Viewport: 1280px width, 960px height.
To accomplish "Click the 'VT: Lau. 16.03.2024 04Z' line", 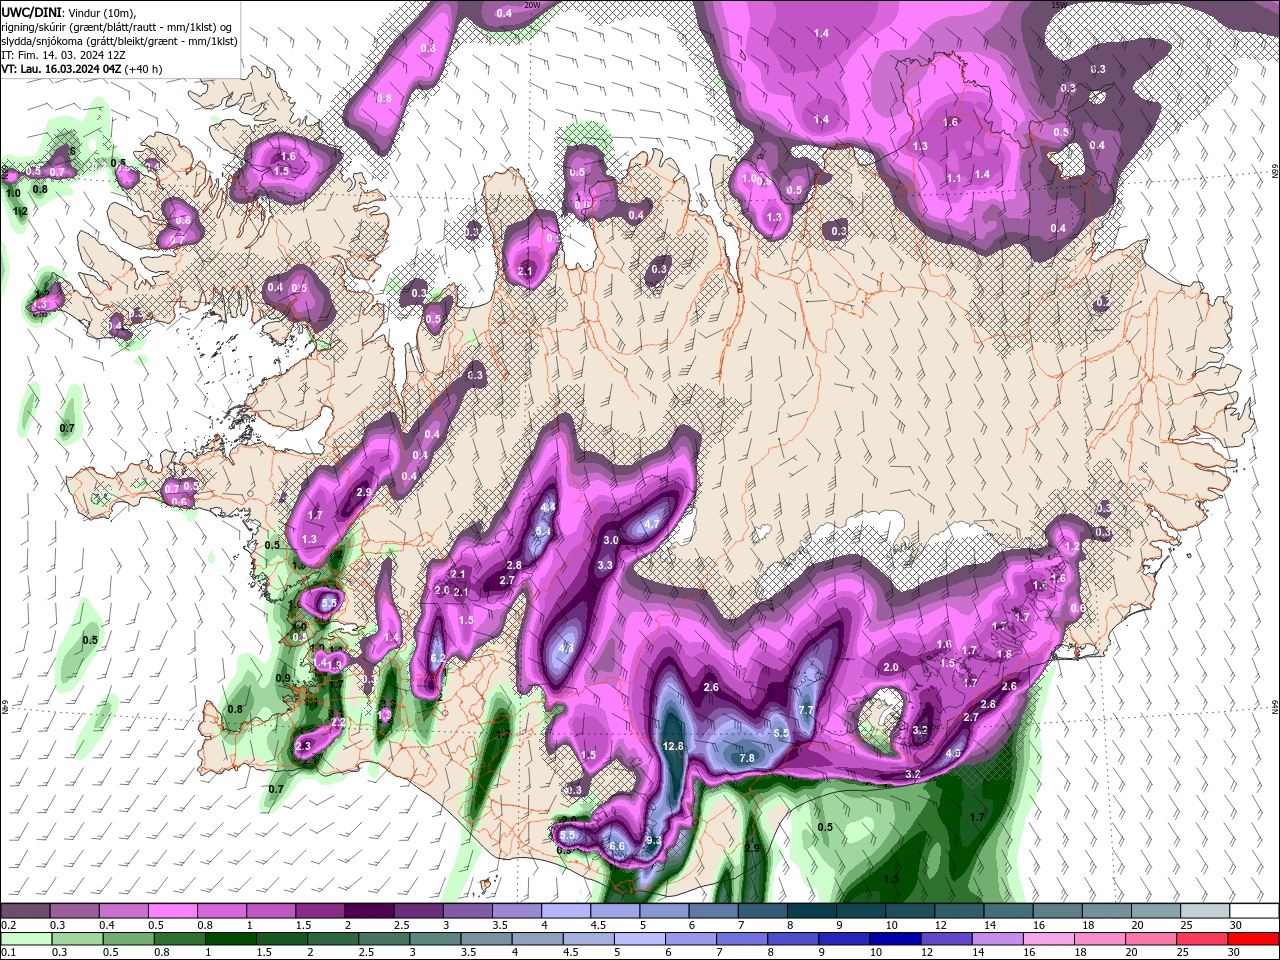I will click(x=81, y=69).
